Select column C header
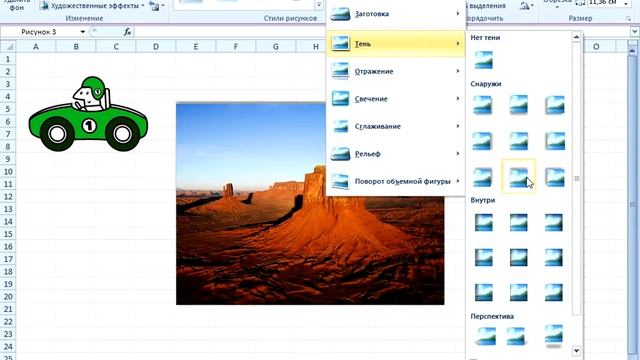The width and height of the screenshot is (640, 360). (x=116, y=47)
